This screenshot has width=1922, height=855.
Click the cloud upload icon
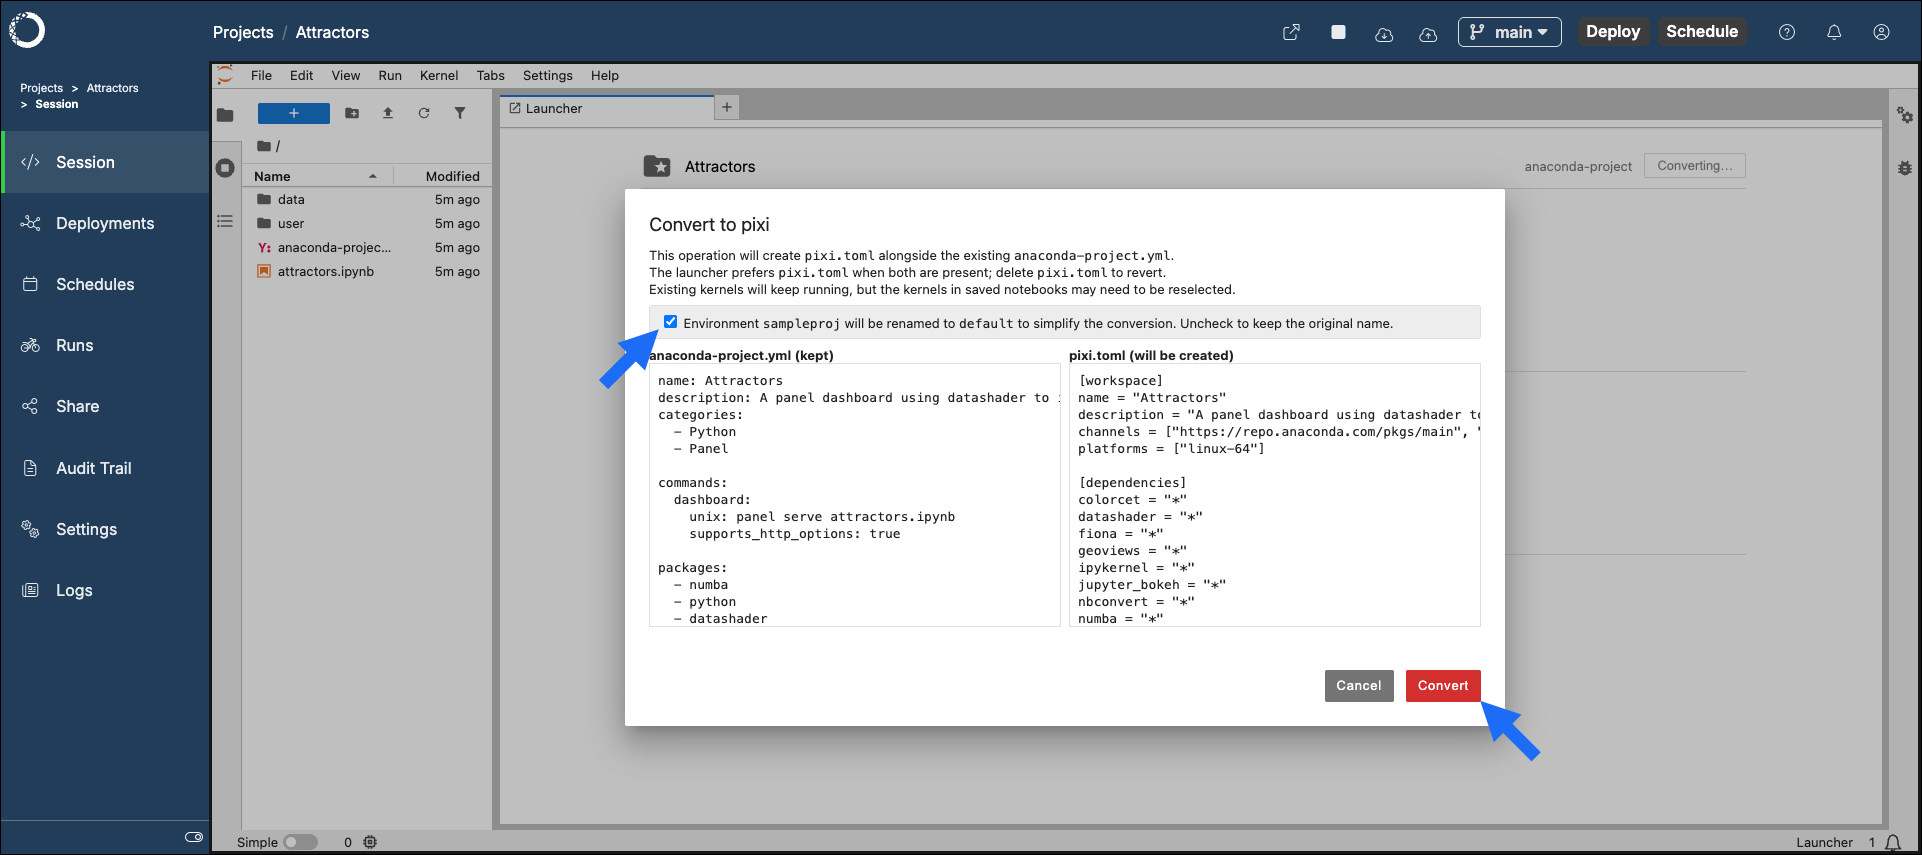point(1428,33)
